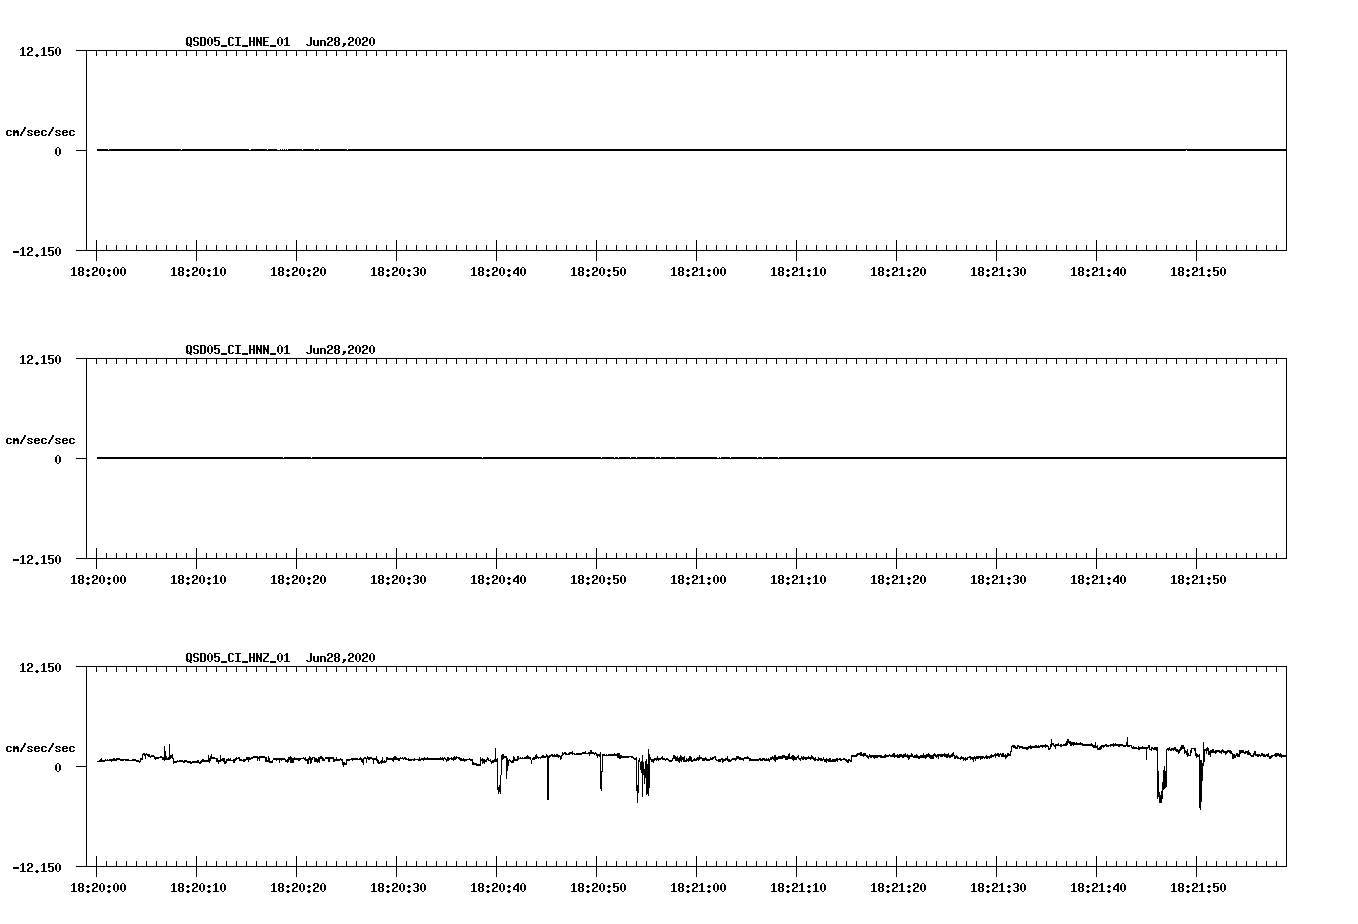Screen dimensions: 1358x924
Task: Select the Jun28,2020 date on HNZ plot
Action: coord(341,658)
